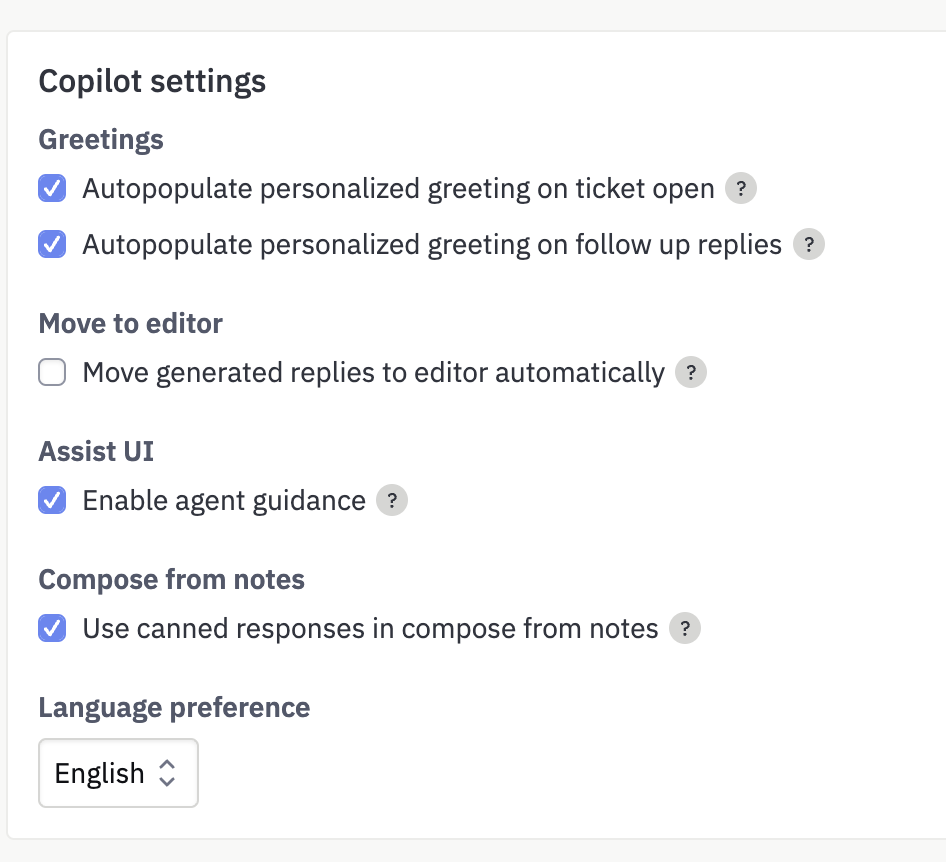
Task: Click the up-down chevron in language selector
Action: pyautogui.click(x=167, y=773)
